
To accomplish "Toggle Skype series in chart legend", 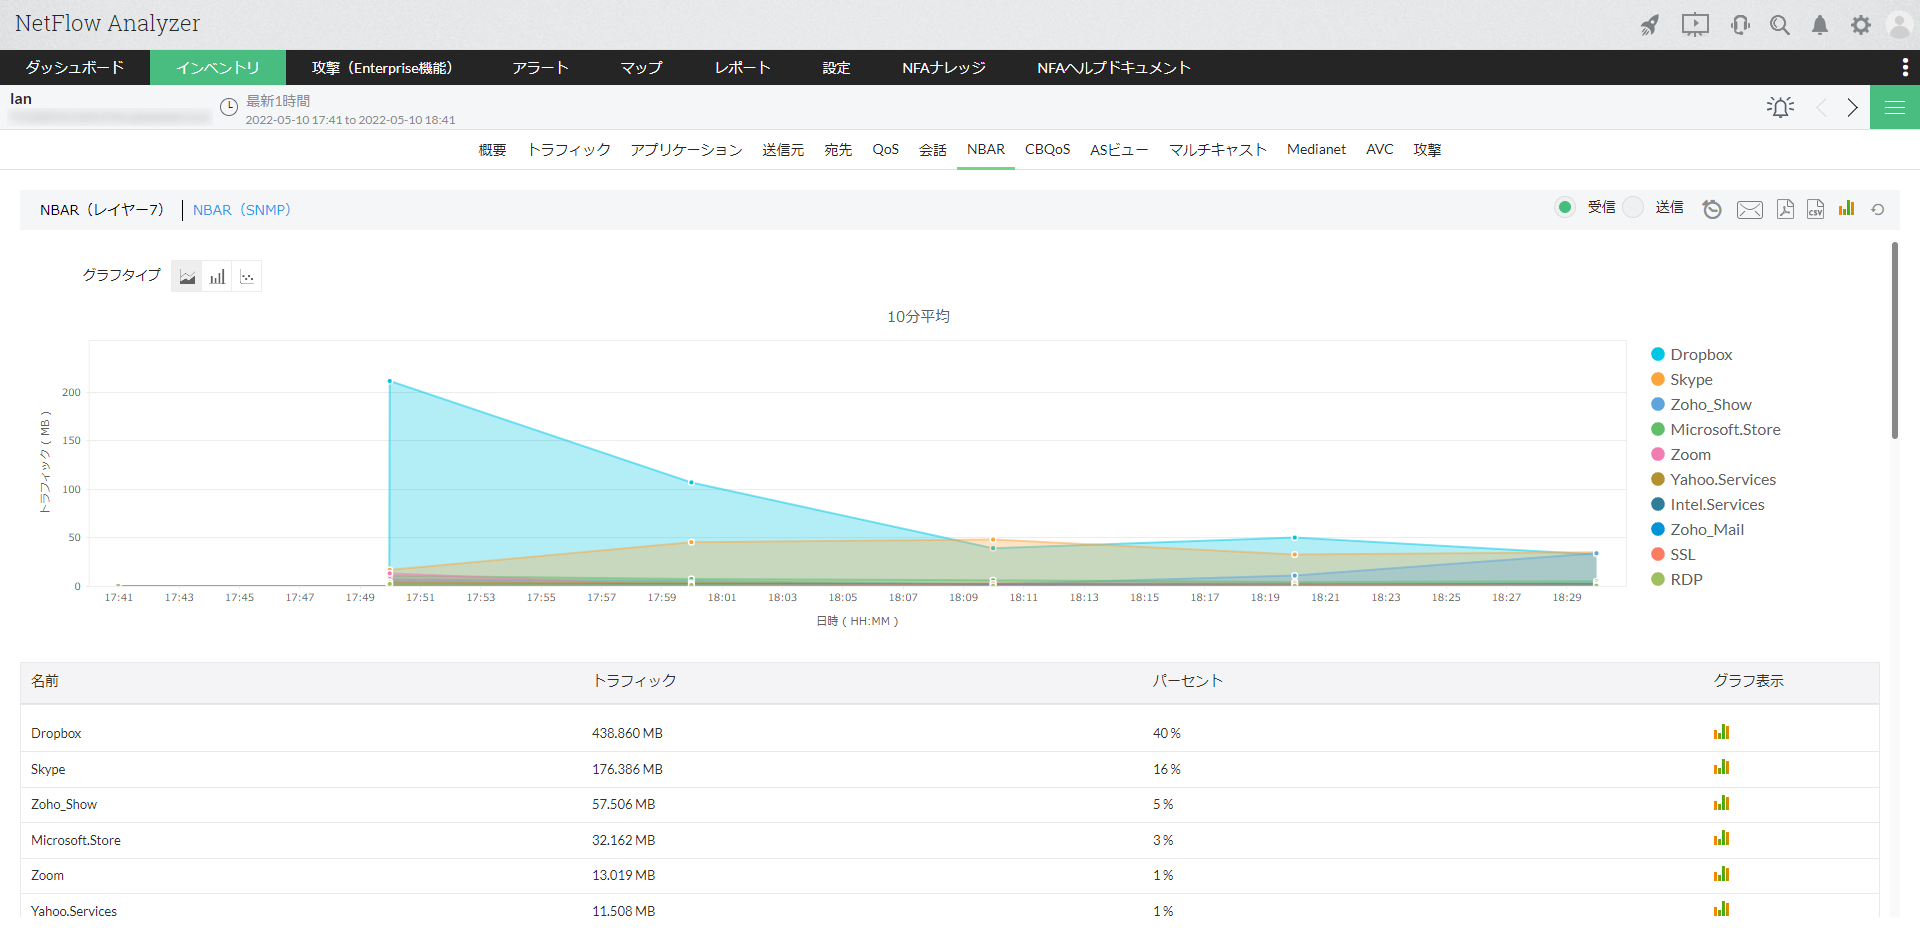I will [x=1691, y=380].
